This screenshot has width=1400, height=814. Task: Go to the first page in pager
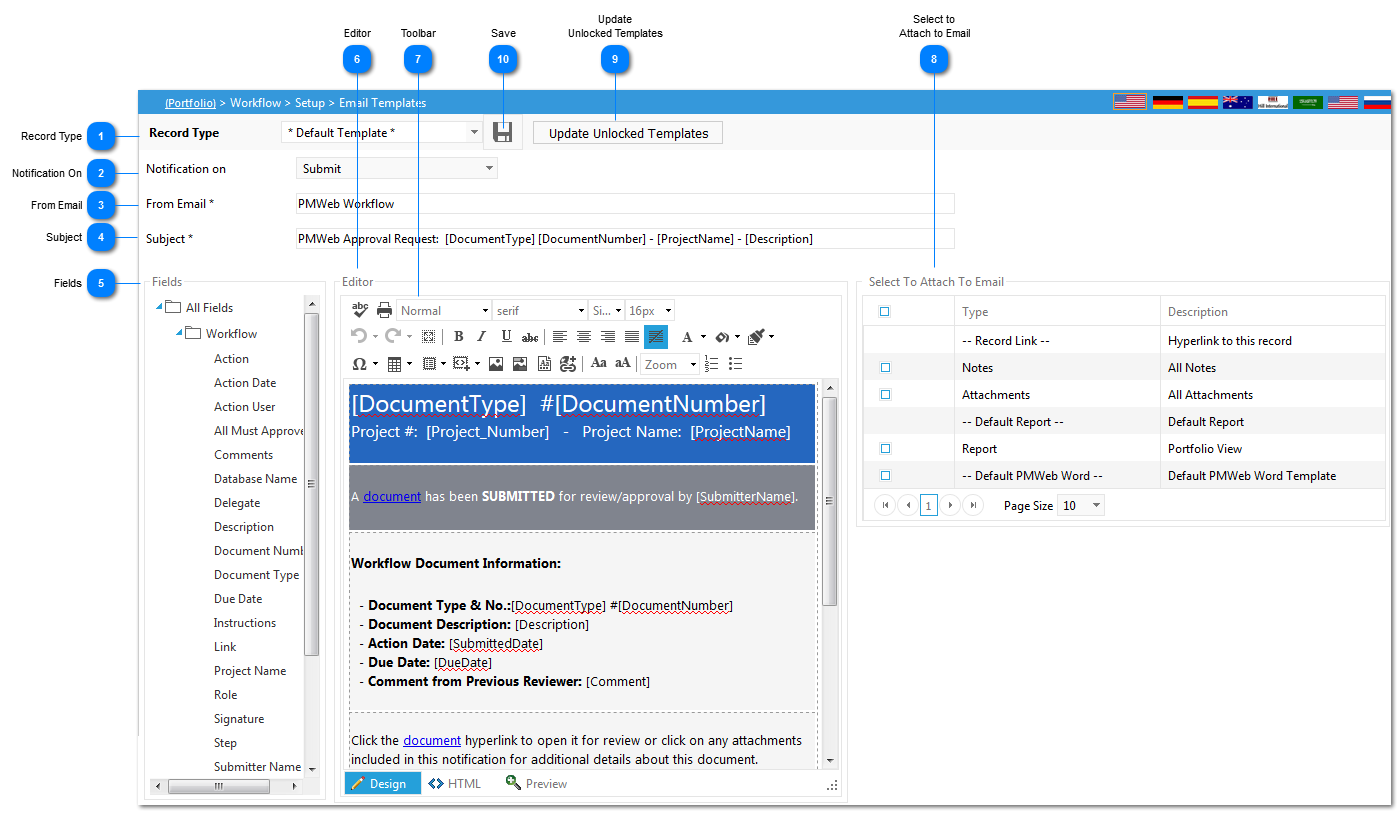[x=885, y=506]
